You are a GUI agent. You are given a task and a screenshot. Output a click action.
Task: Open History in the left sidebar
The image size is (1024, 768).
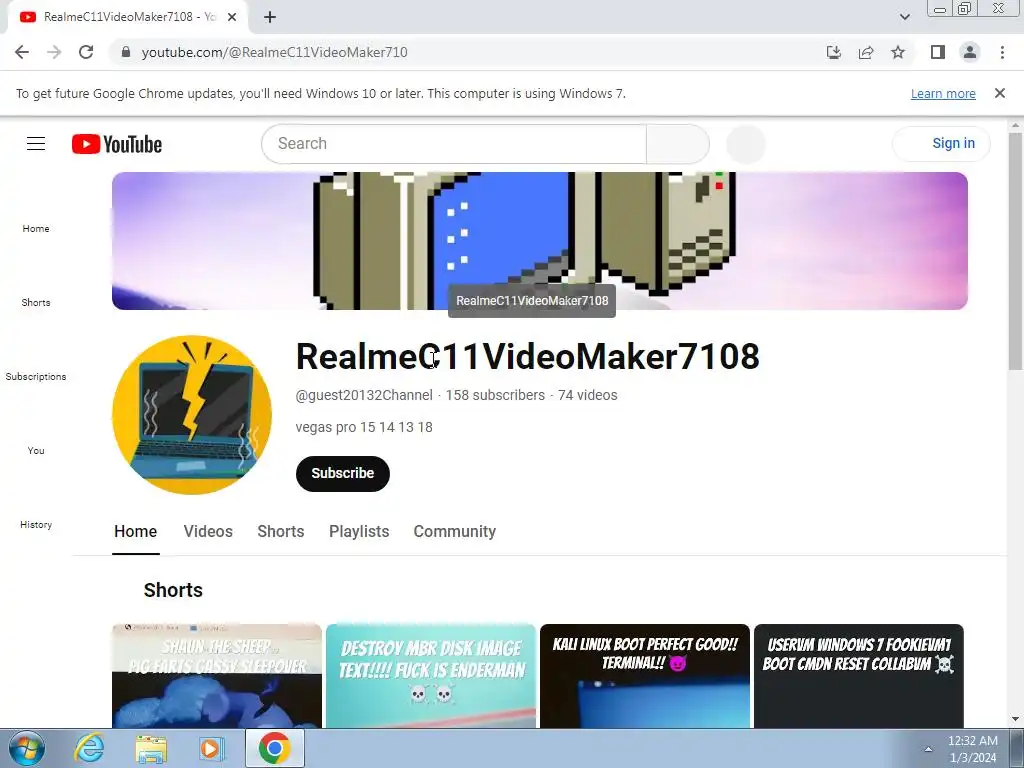(36, 524)
